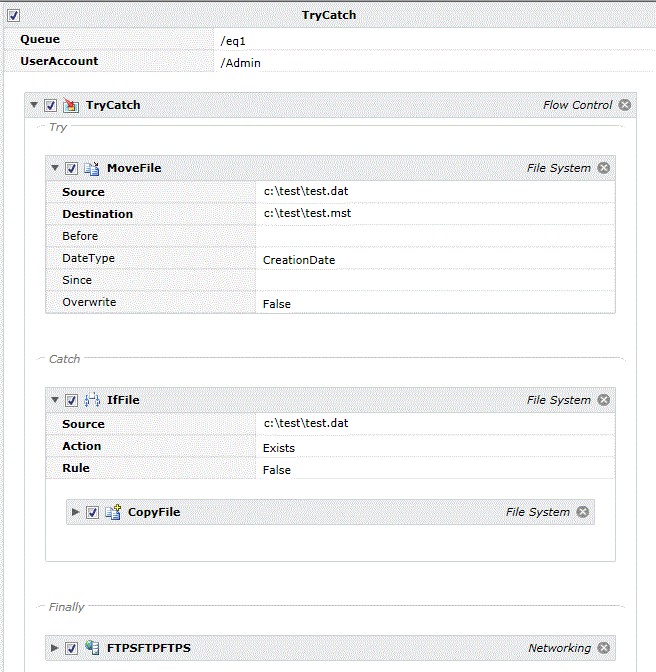This screenshot has width=656, height=672.
Task: Delete the CopyFile step
Action: pyautogui.click(x=583, y=512)
